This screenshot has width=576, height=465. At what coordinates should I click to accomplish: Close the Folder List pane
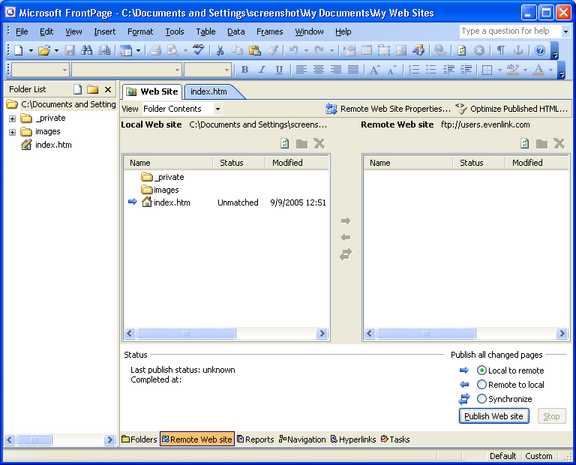(x=108, y=89)
